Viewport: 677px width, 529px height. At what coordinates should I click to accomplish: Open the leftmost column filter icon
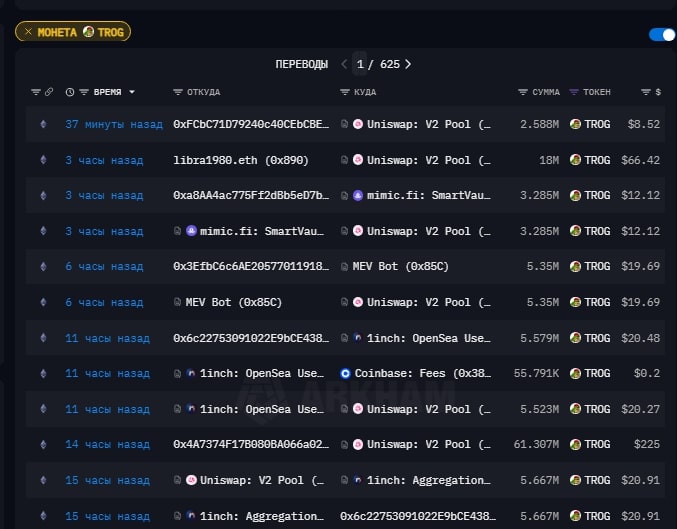(36, 92)
